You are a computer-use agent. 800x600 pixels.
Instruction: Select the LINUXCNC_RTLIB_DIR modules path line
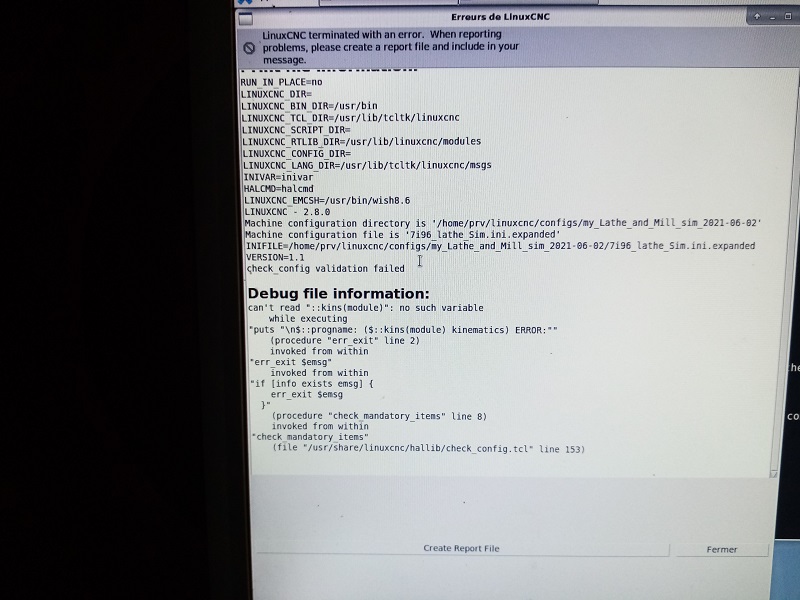pos(362,141)
